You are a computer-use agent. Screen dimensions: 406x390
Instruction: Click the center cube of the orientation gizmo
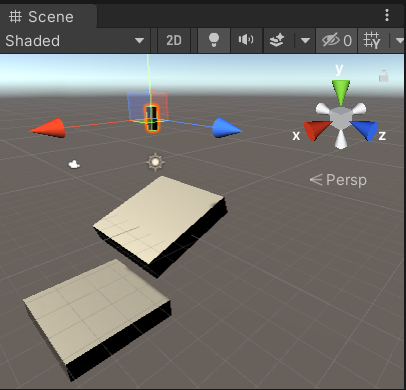tap(341, 118)
